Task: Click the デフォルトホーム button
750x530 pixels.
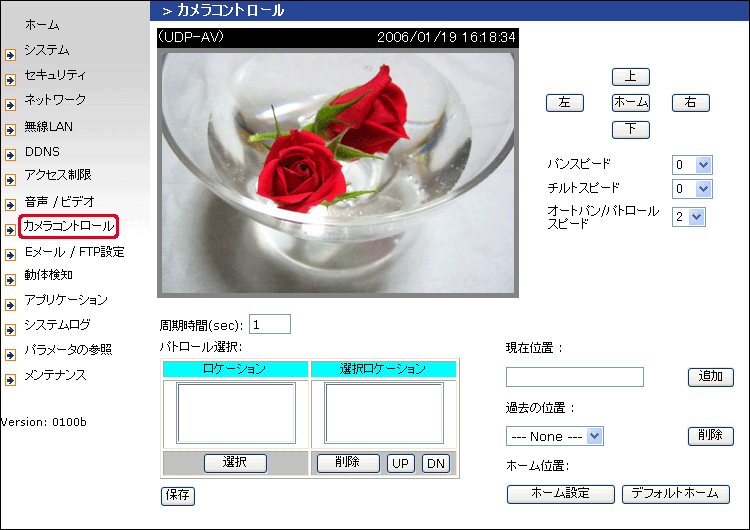Action: tap(675, 494)
